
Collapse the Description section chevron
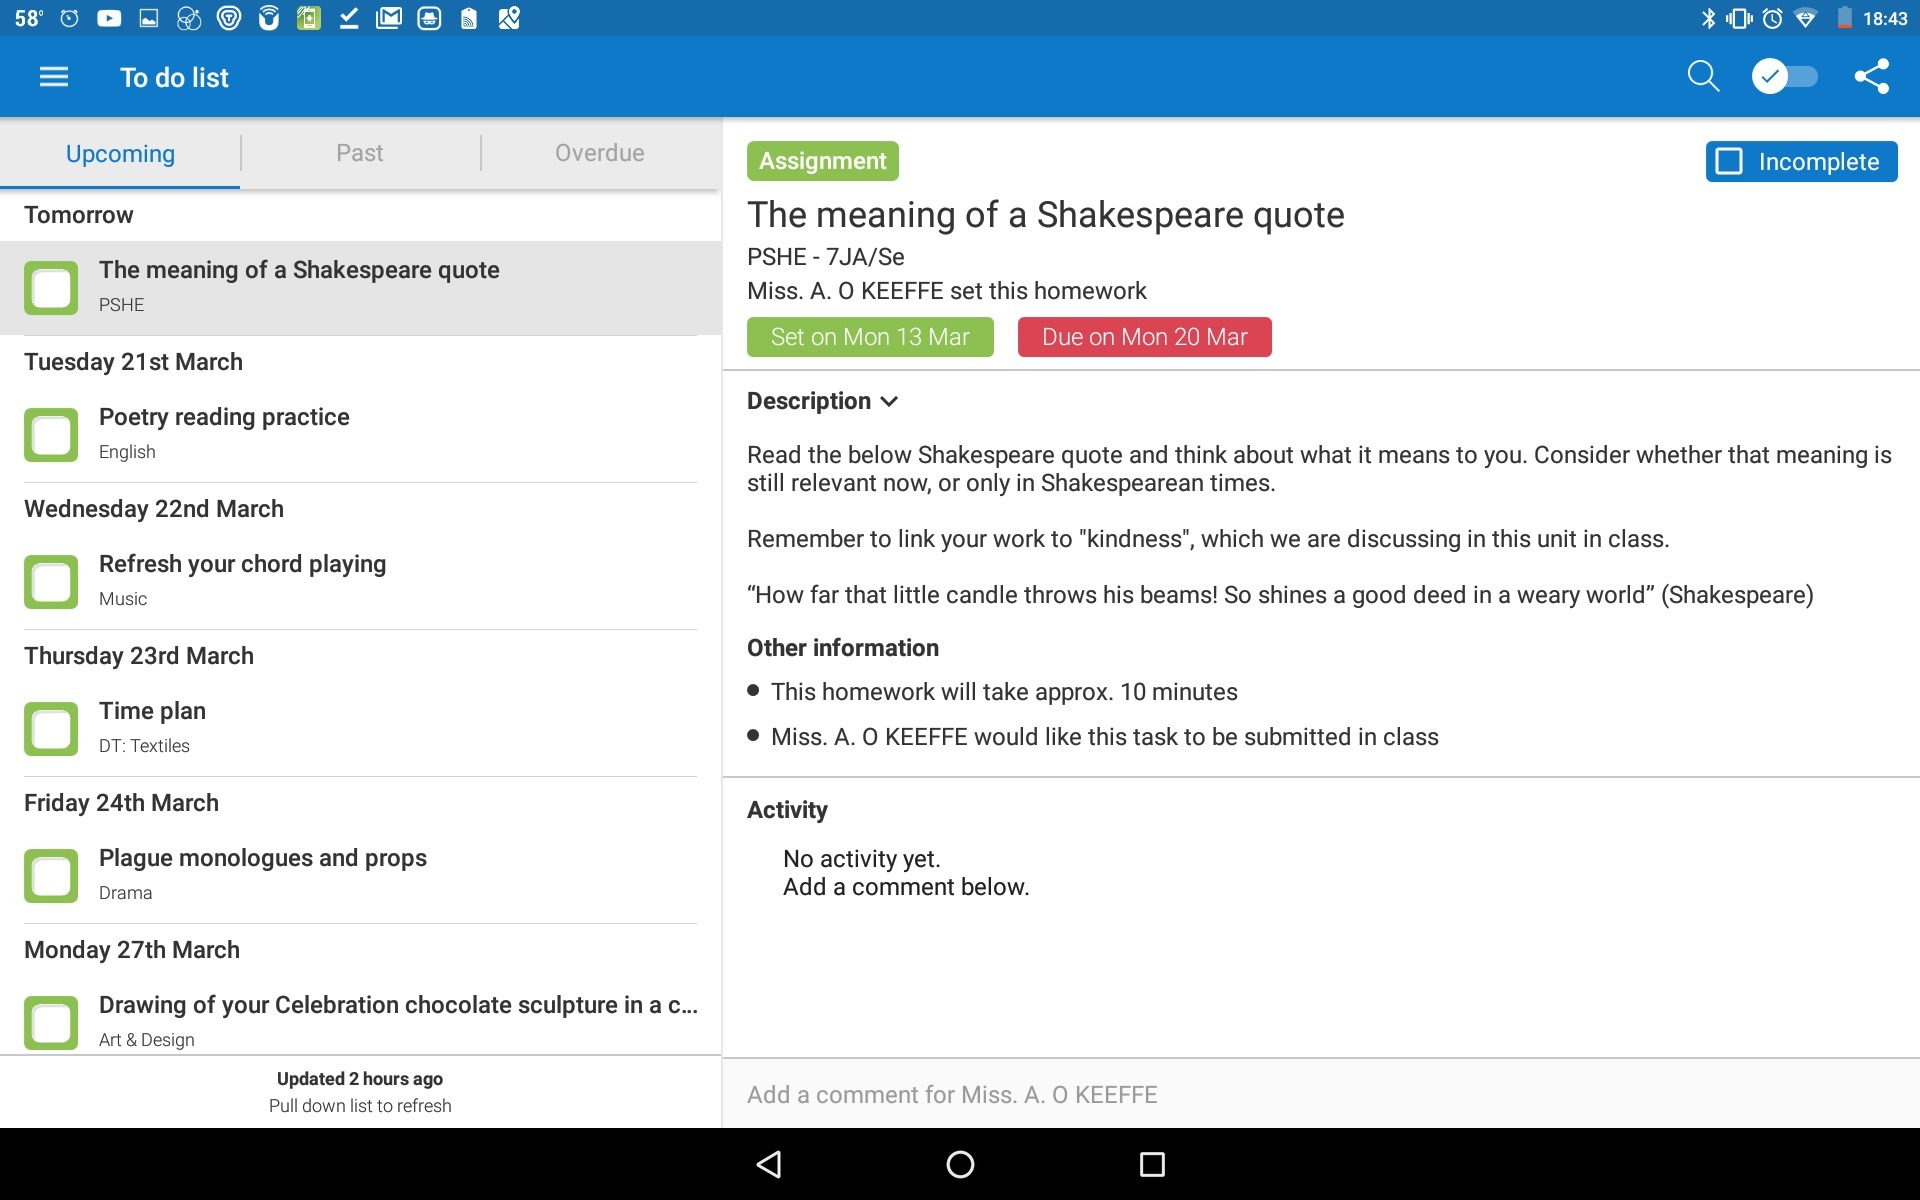889,401
